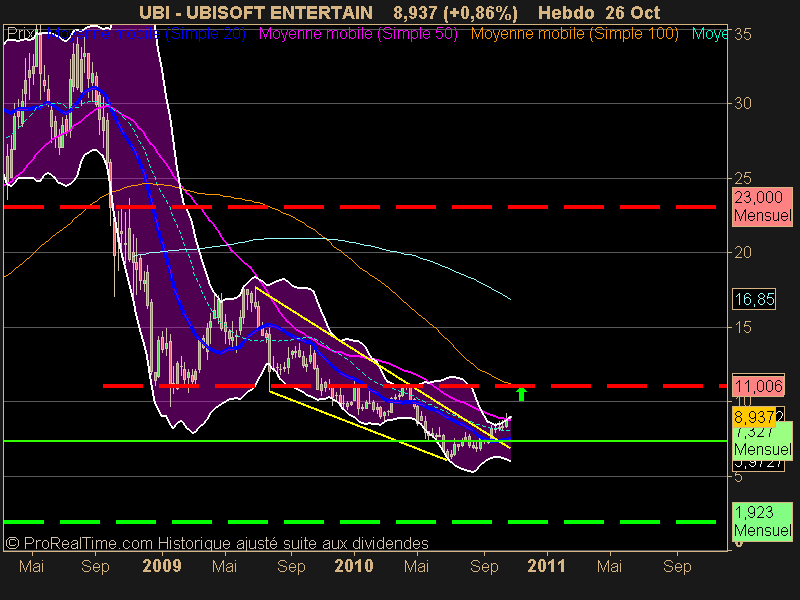Click the "26 Oct" date in the header
Image resolution: width=800 pixels, height=600 pixels.
pyautogui.click(x=633, y=13)
